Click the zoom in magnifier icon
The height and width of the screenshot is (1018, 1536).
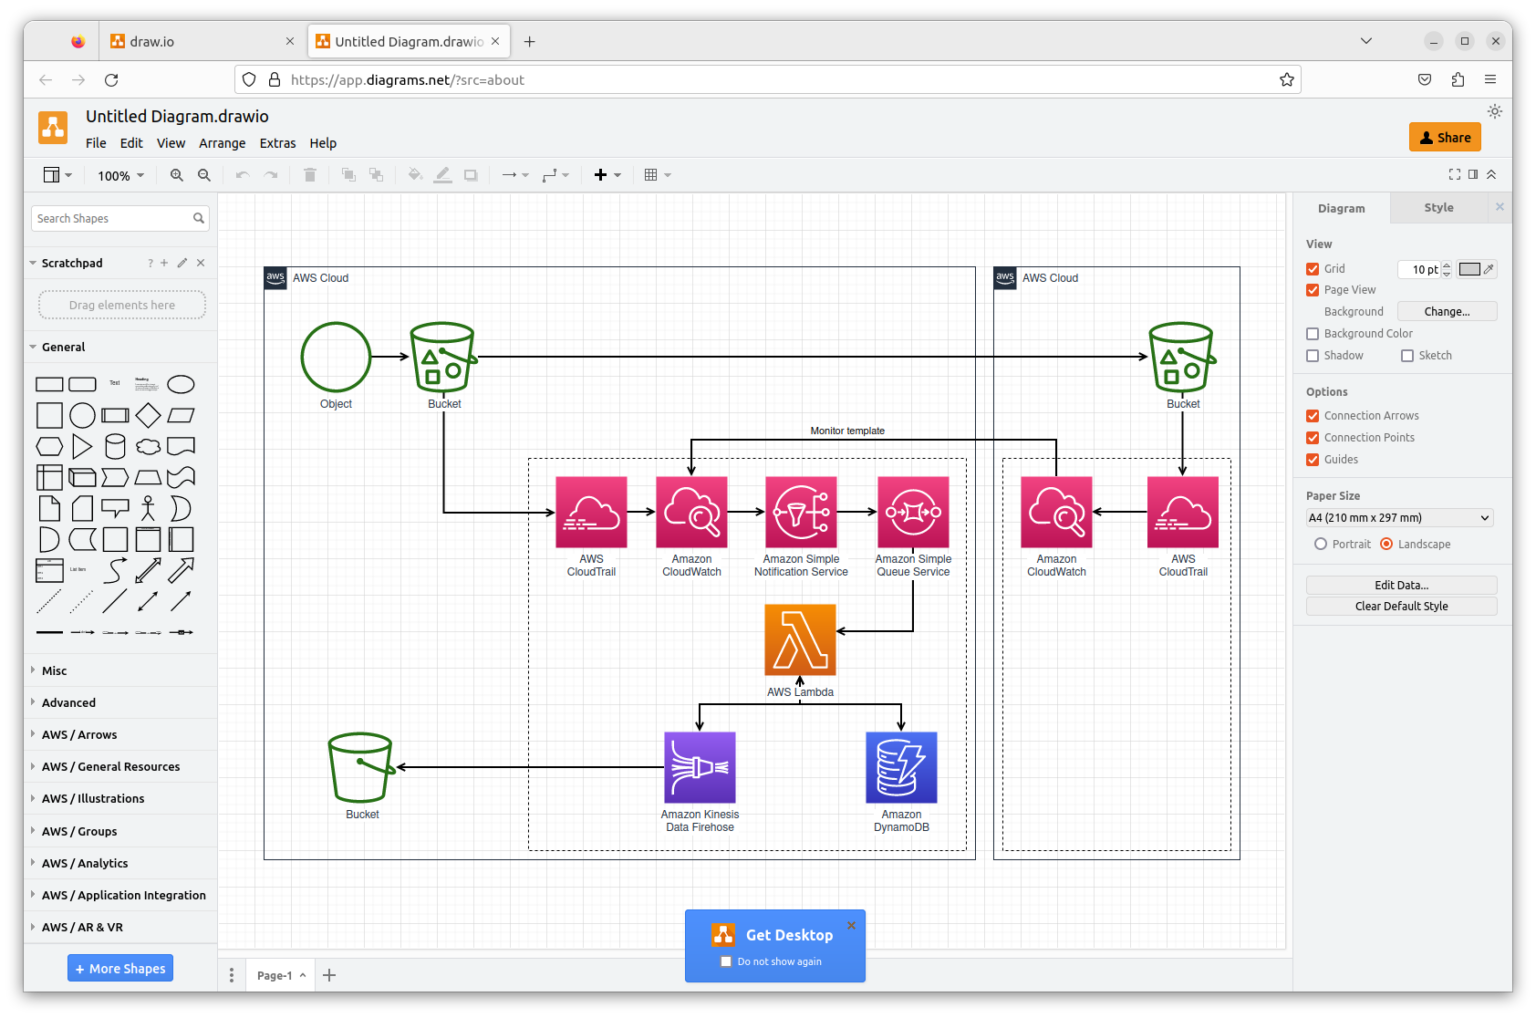176,175
